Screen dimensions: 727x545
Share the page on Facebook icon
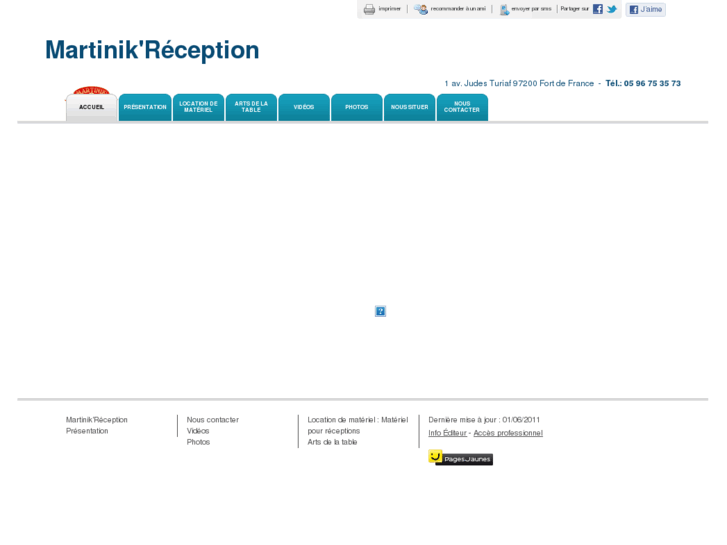(x=598, y=9)
